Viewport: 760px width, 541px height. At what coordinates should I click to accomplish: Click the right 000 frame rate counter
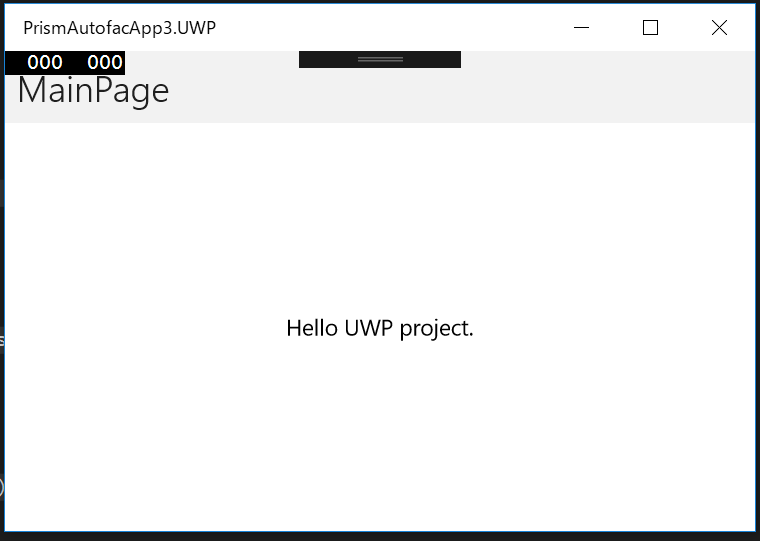105,62
